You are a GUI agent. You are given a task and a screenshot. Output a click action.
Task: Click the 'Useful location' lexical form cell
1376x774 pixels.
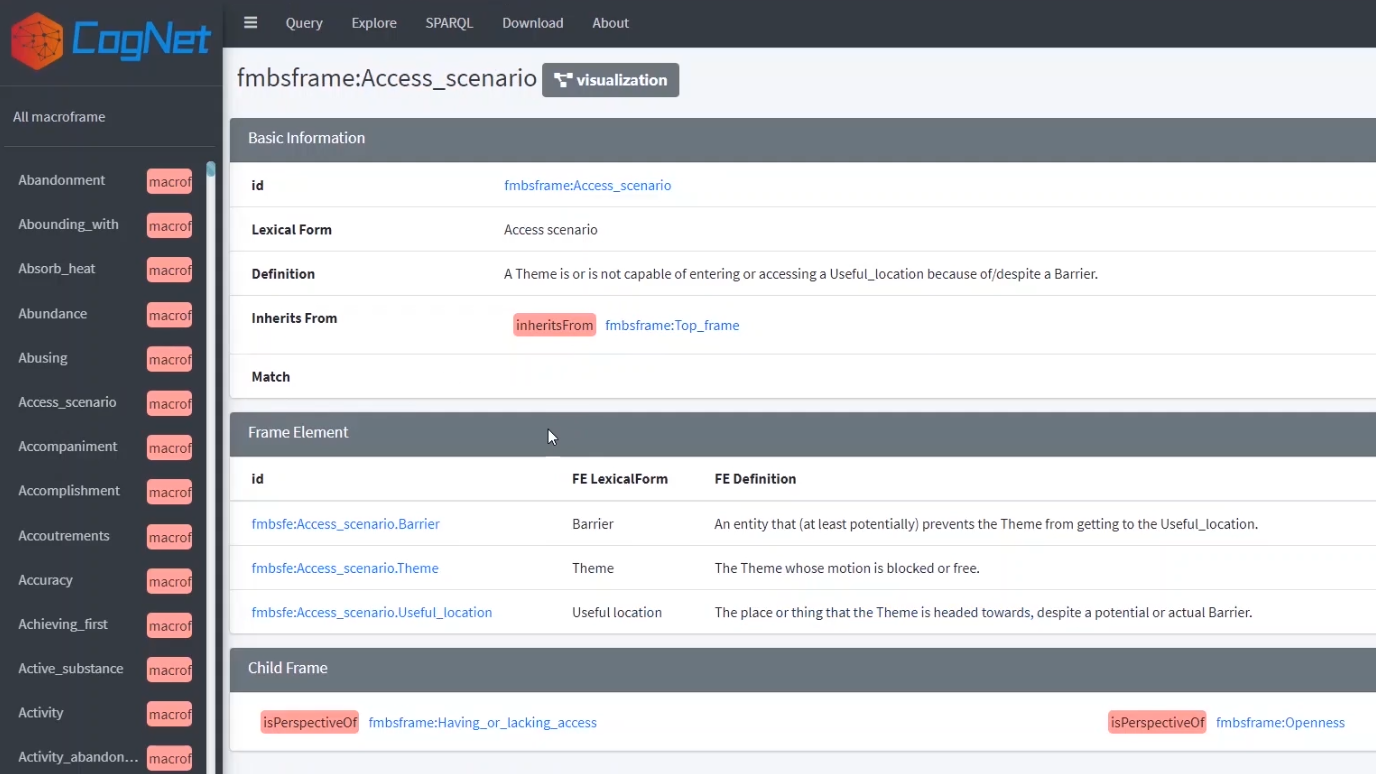coord(617,612)
